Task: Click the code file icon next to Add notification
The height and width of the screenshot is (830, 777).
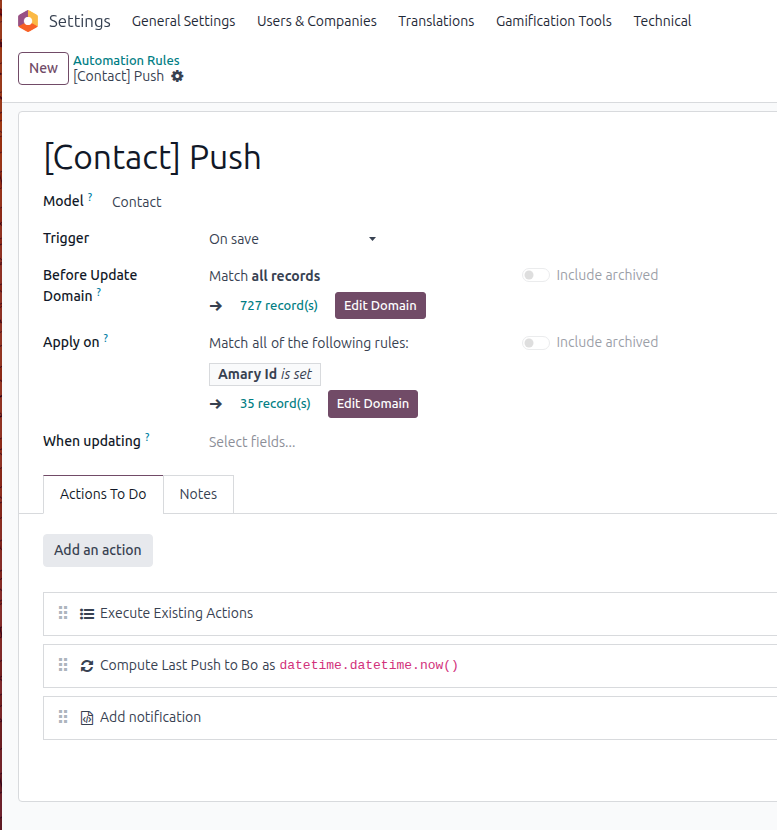Action: (87, 718)
